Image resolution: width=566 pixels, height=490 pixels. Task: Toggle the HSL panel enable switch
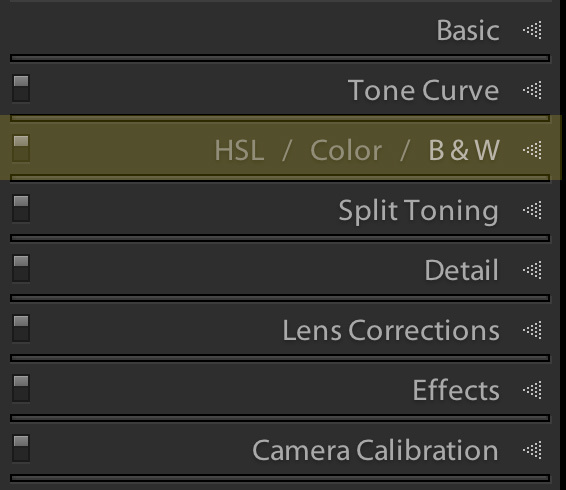tap(21, 148)
